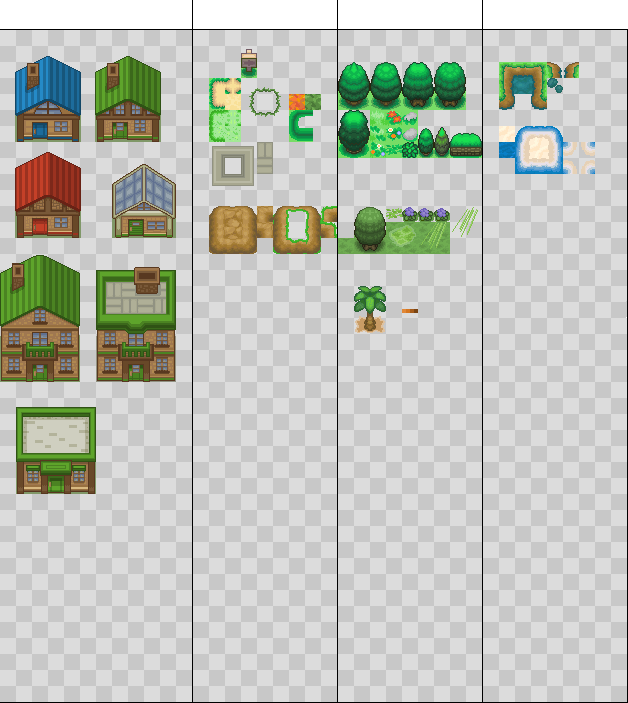
Task: Select the circular vine ring tile
Action: [265, 102]
